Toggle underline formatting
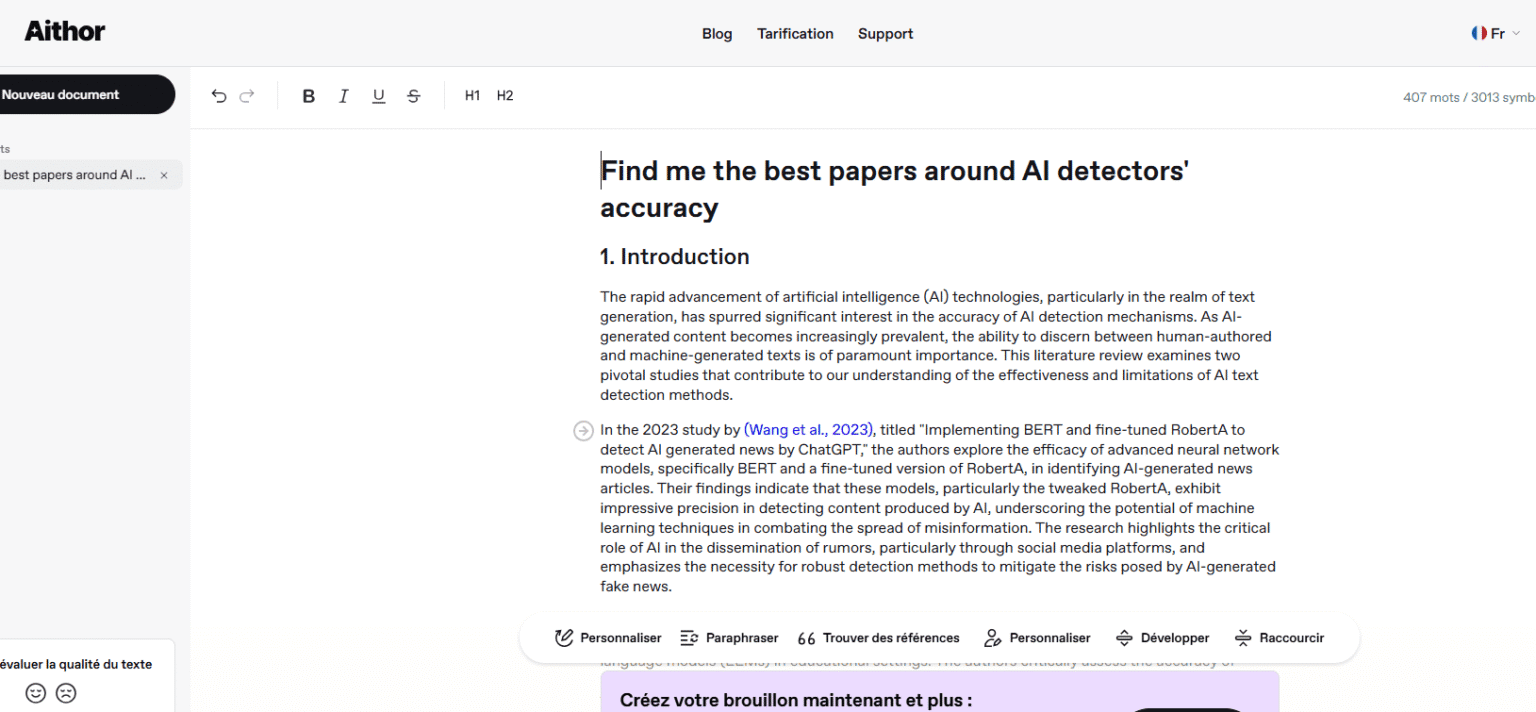 (378, 95)
